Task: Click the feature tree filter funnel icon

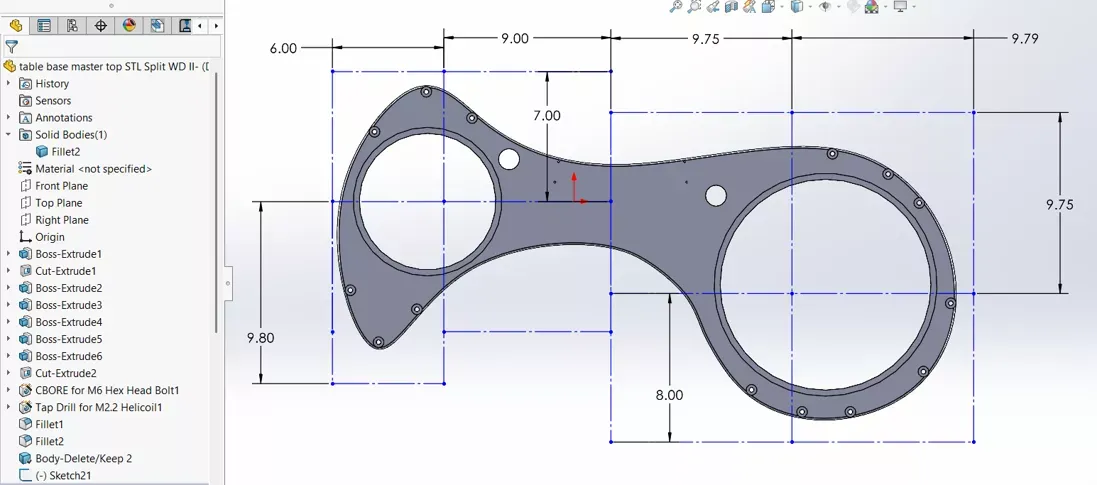Action: [10, 47]
